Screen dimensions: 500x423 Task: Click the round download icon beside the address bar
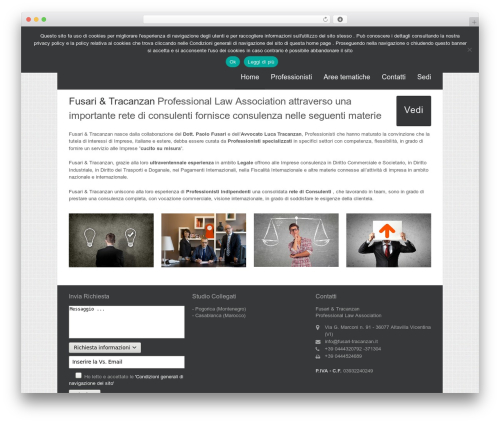click(x=340, y=20)
